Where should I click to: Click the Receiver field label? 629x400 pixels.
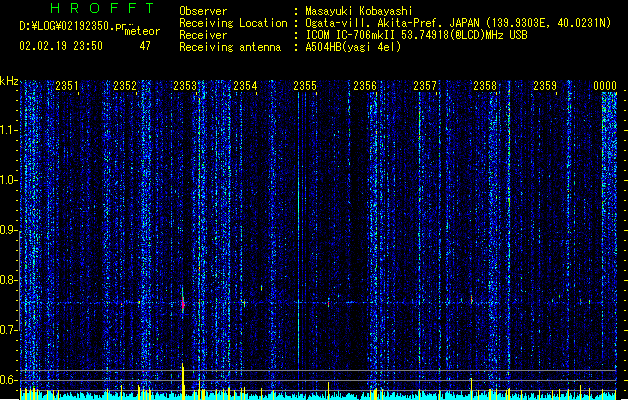203,35
